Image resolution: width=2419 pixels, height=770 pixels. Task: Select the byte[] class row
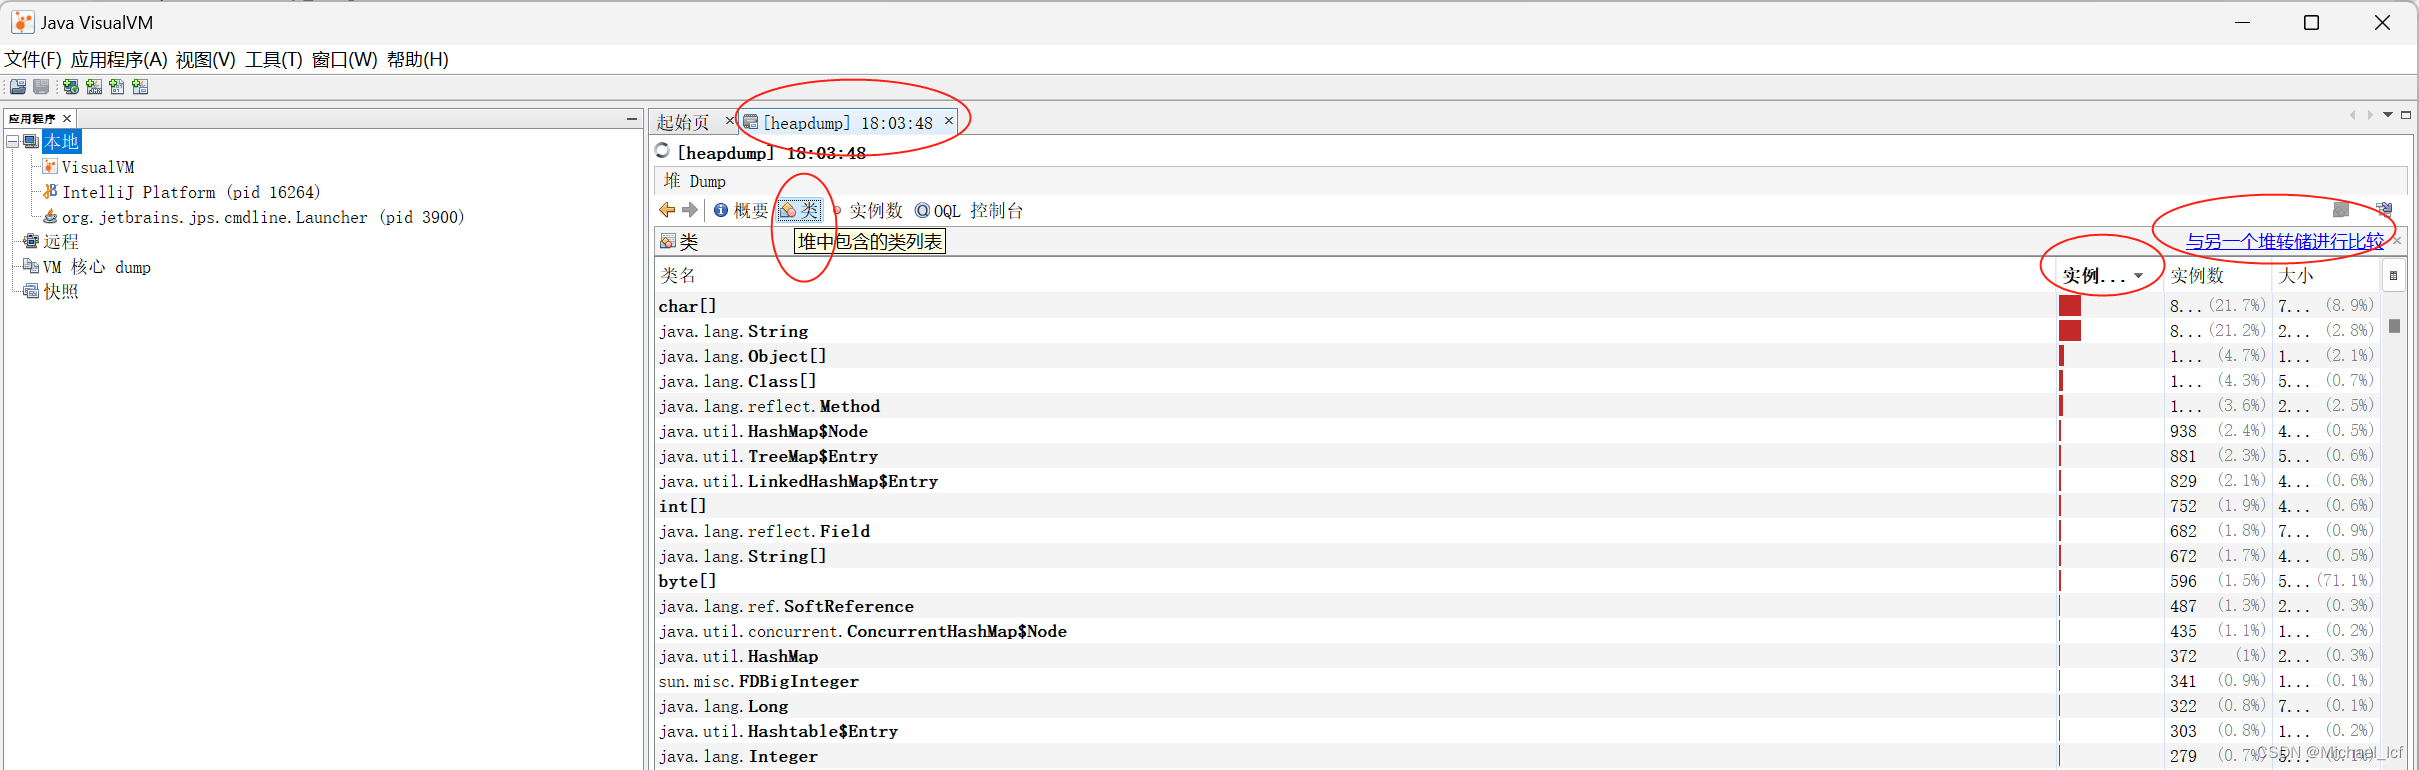pos(1516,580)
